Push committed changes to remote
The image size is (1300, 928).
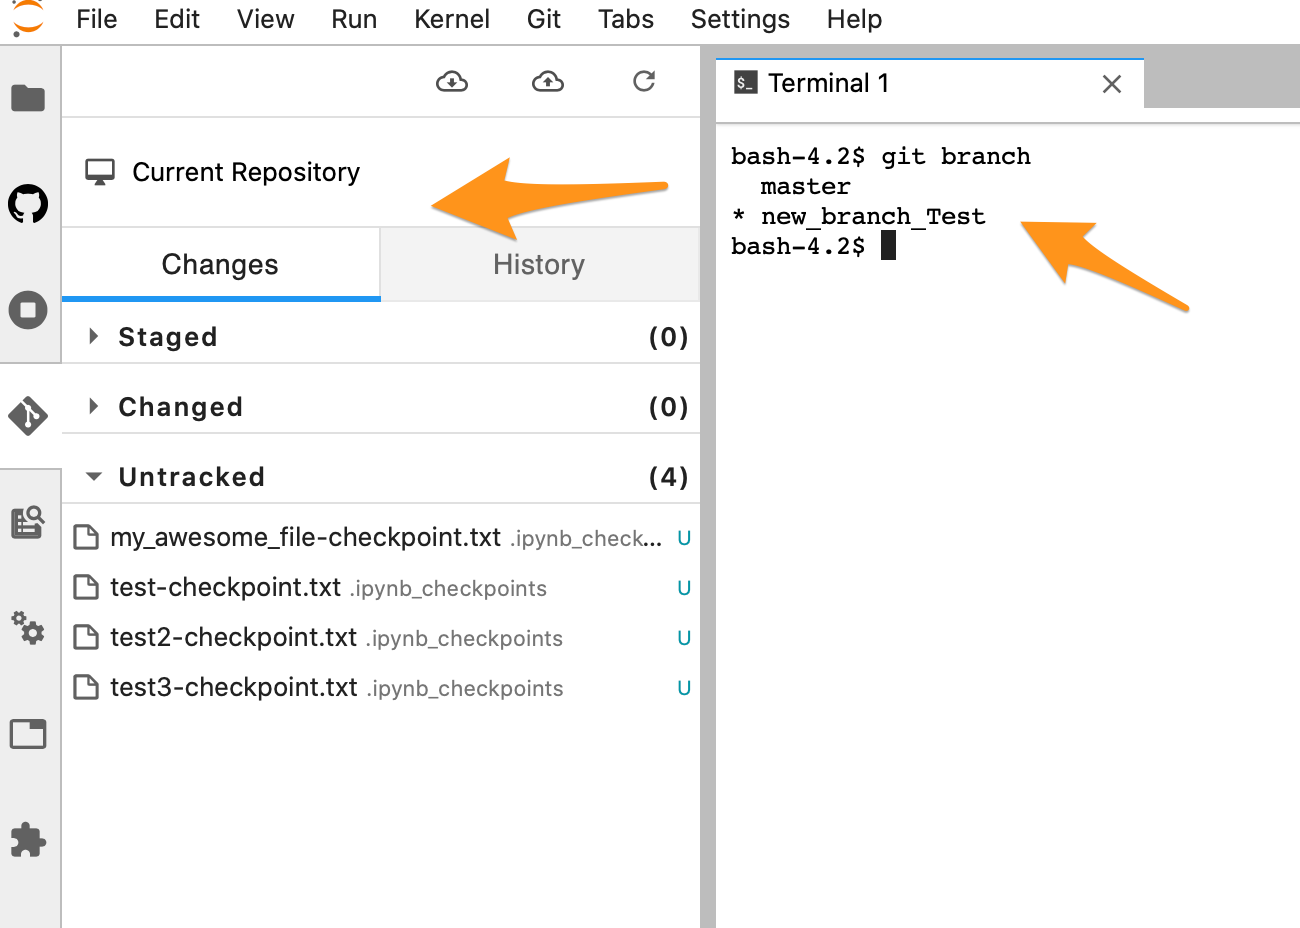coord(547,82)
